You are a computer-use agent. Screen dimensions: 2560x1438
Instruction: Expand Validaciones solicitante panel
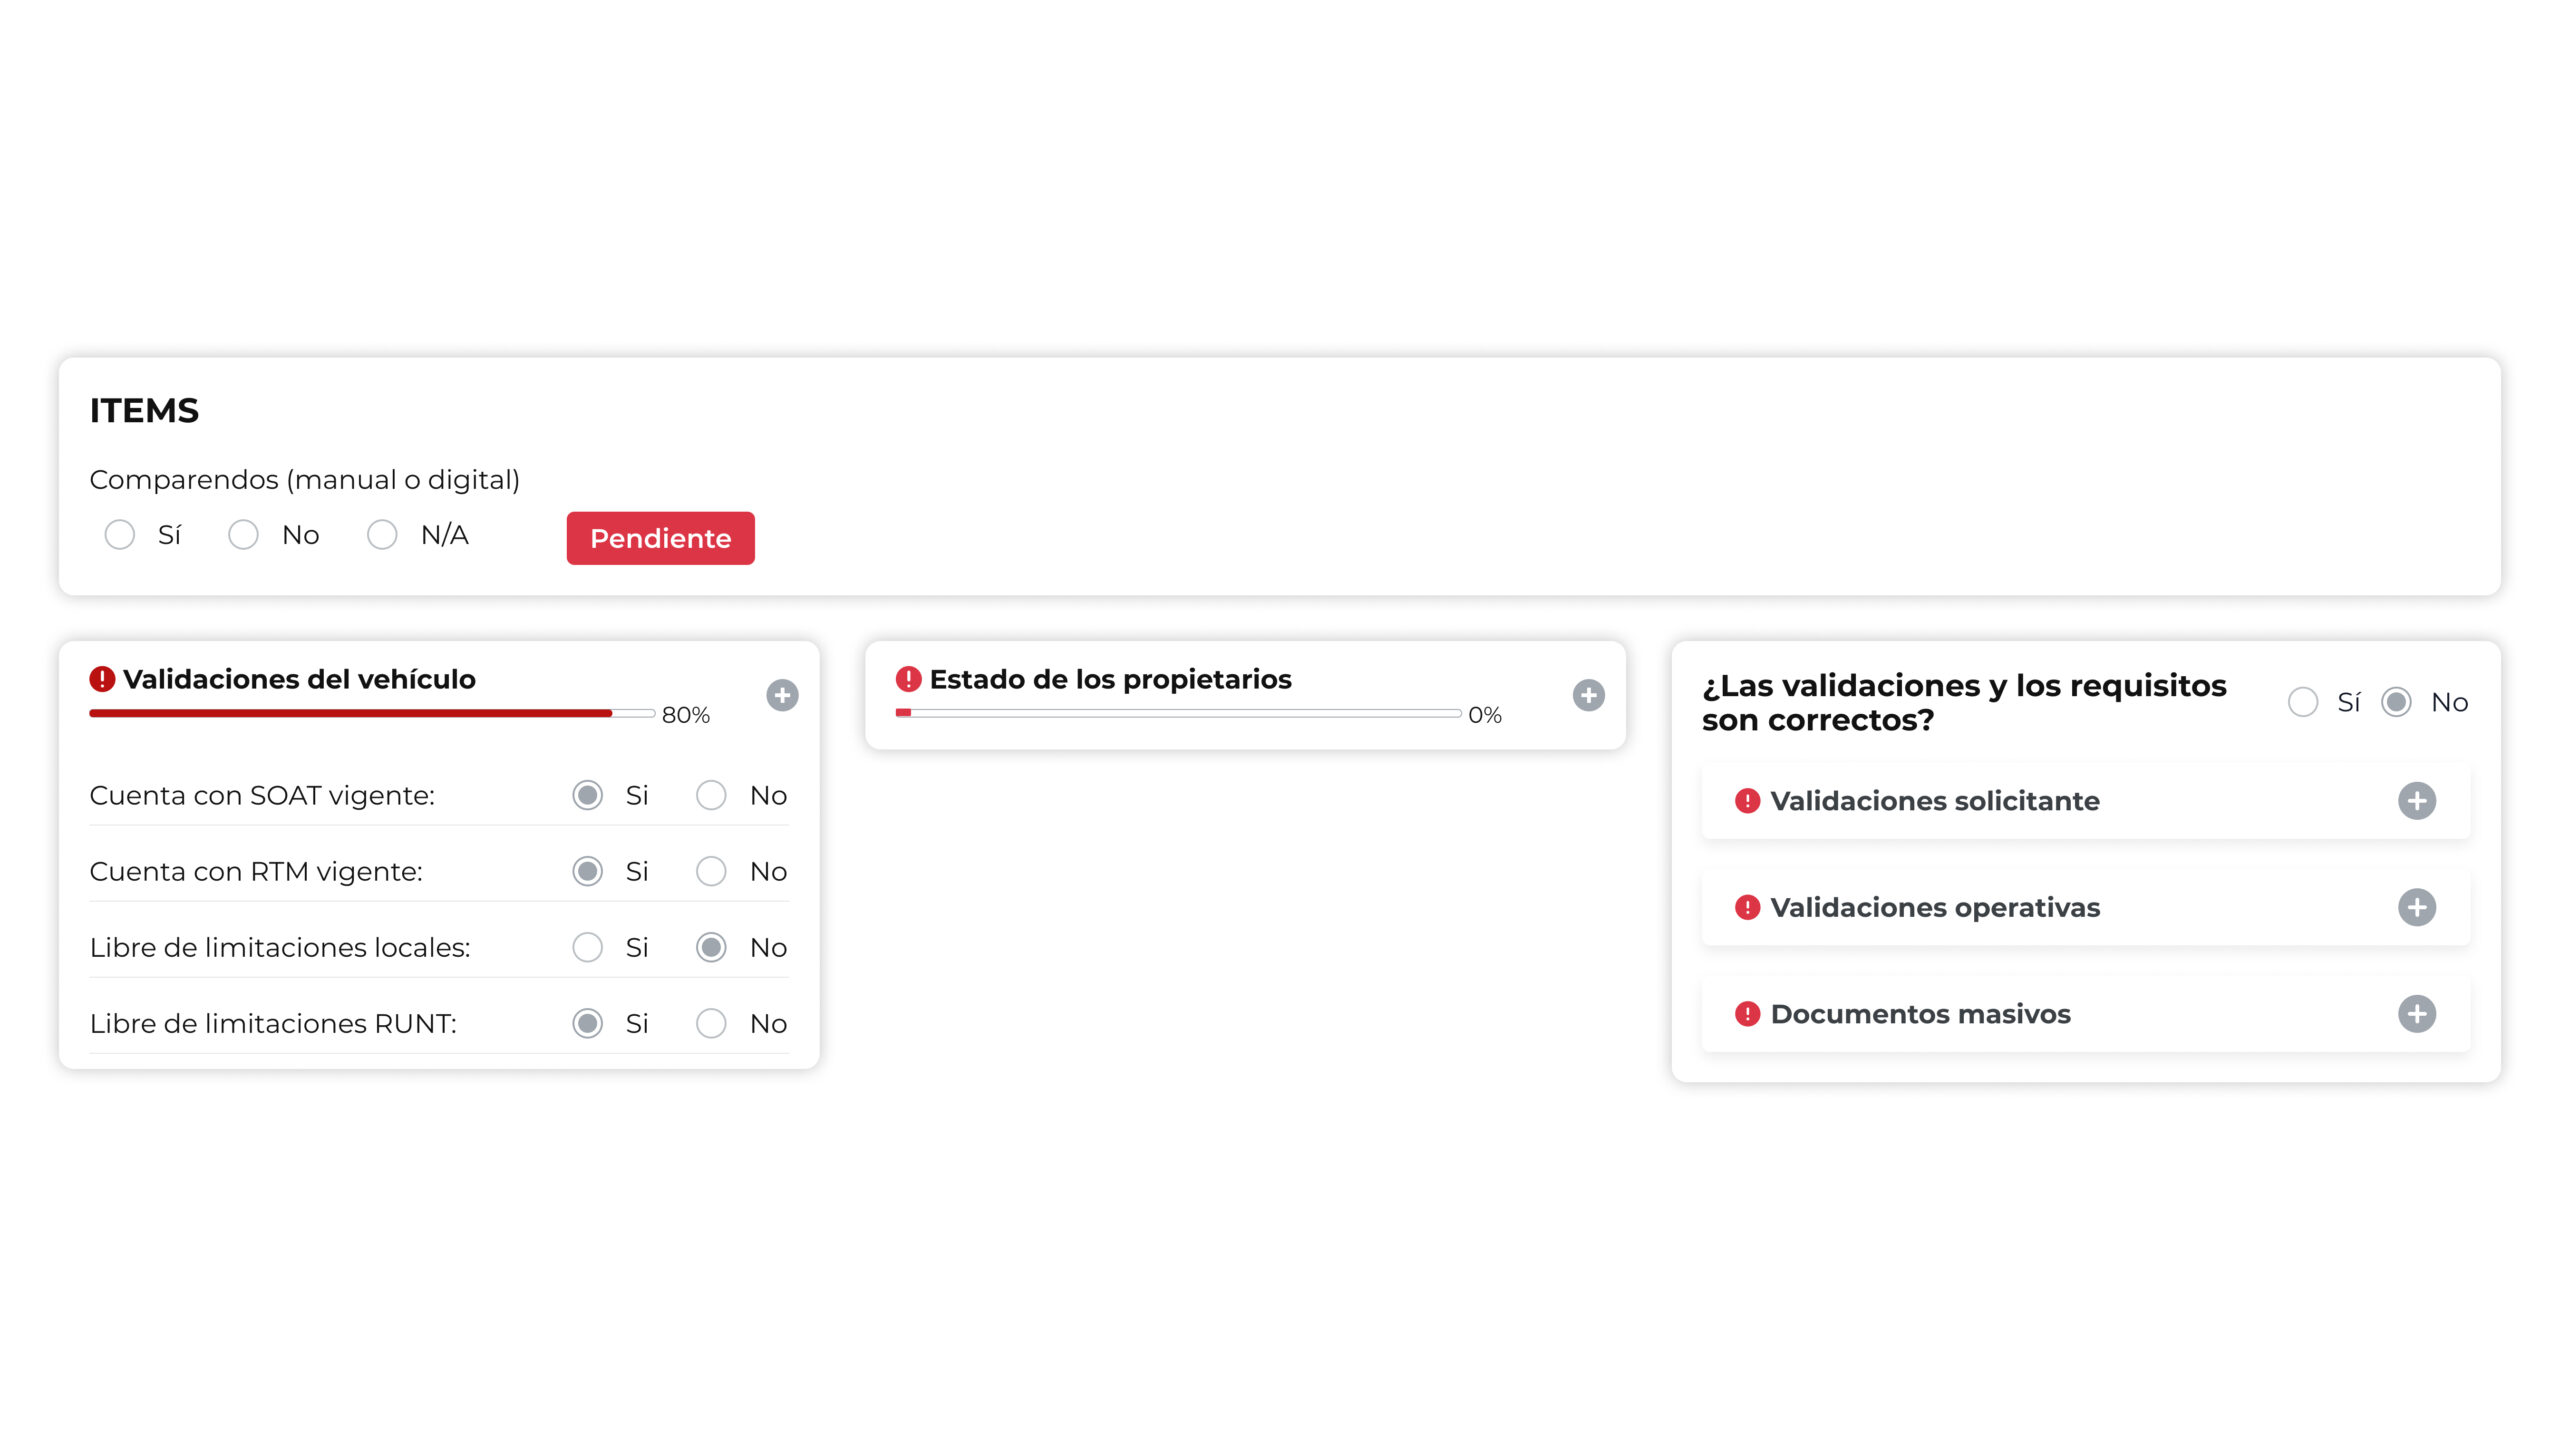2416,801
